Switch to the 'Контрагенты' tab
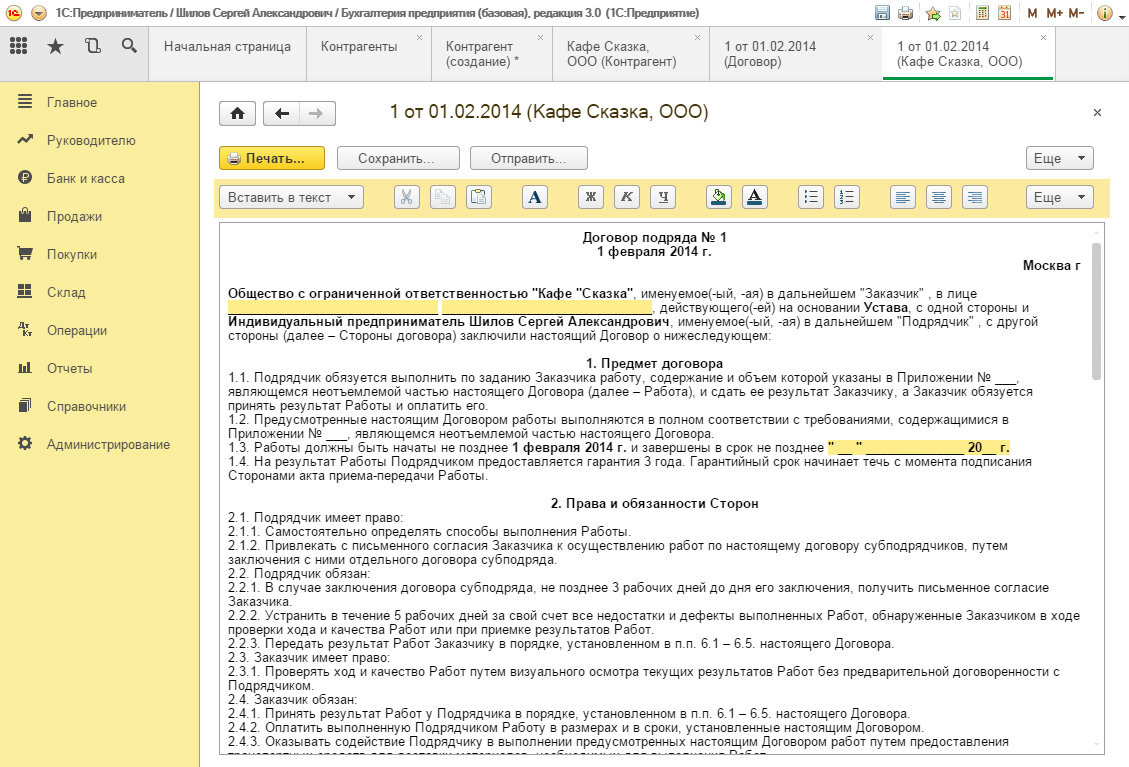Viewport: 1129px width, 767px height. (359, 47)
